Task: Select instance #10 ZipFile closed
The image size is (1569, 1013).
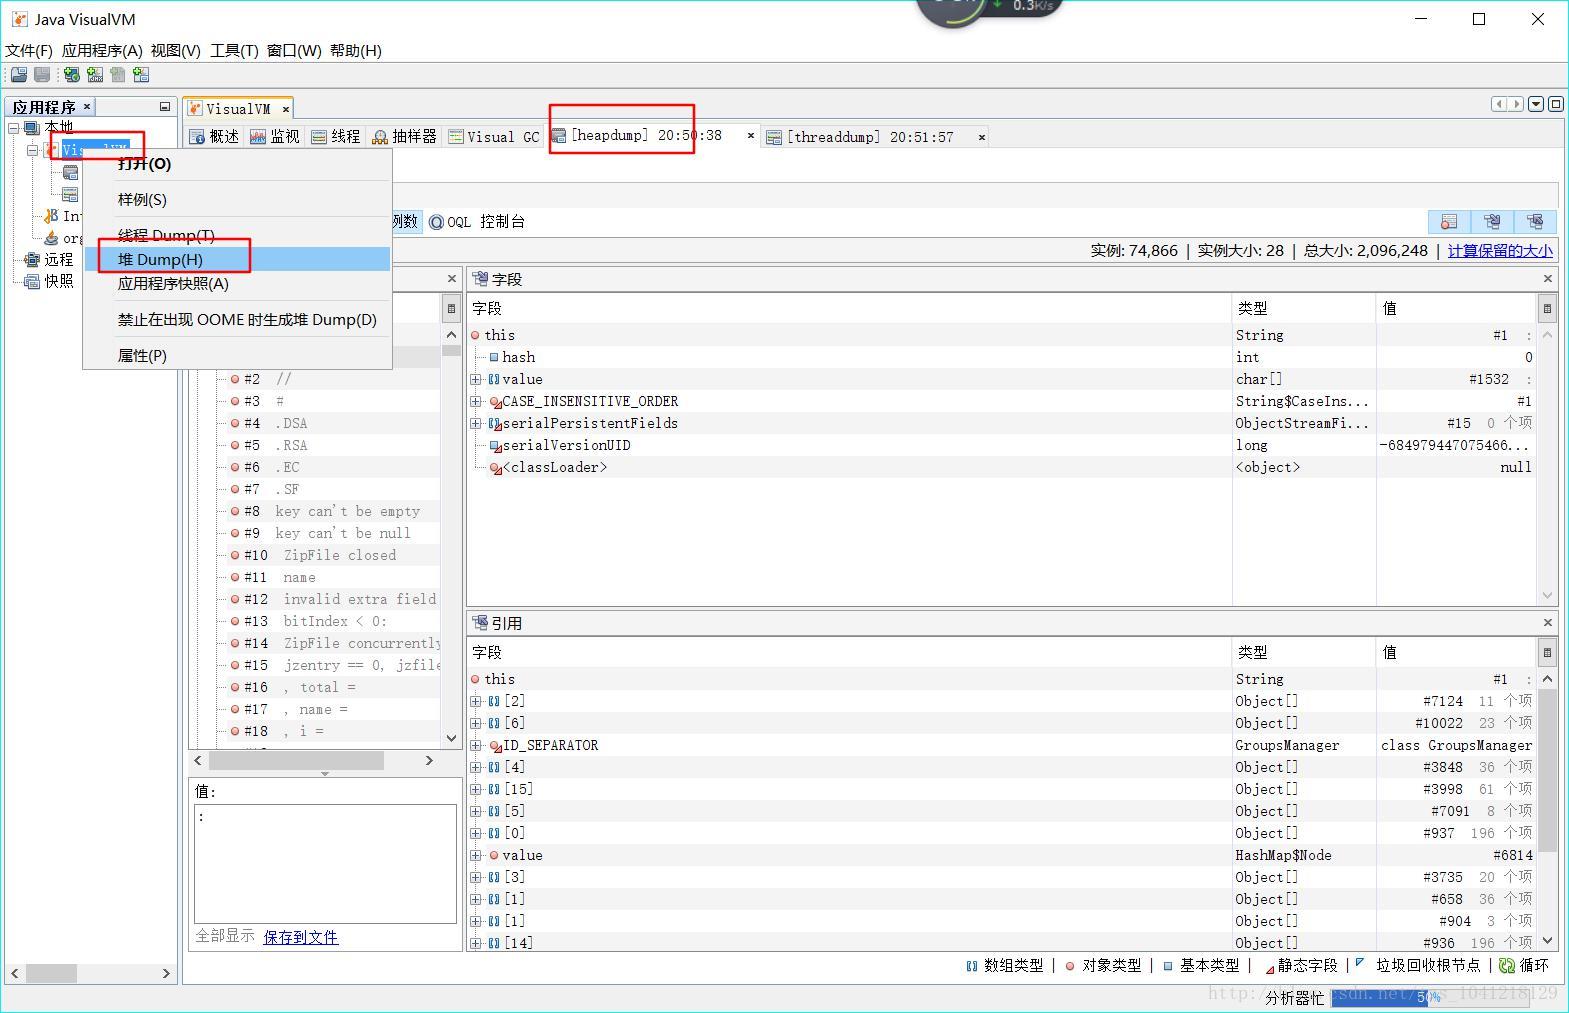Action: point(320,555)
